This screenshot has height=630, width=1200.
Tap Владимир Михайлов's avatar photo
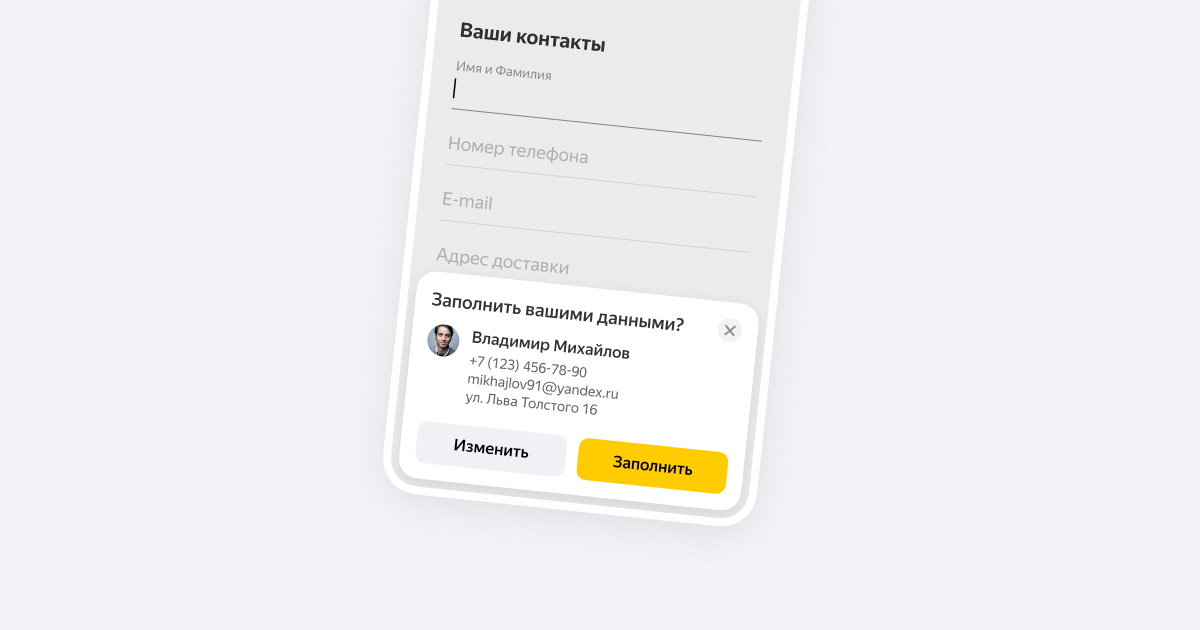pos(443,341)
